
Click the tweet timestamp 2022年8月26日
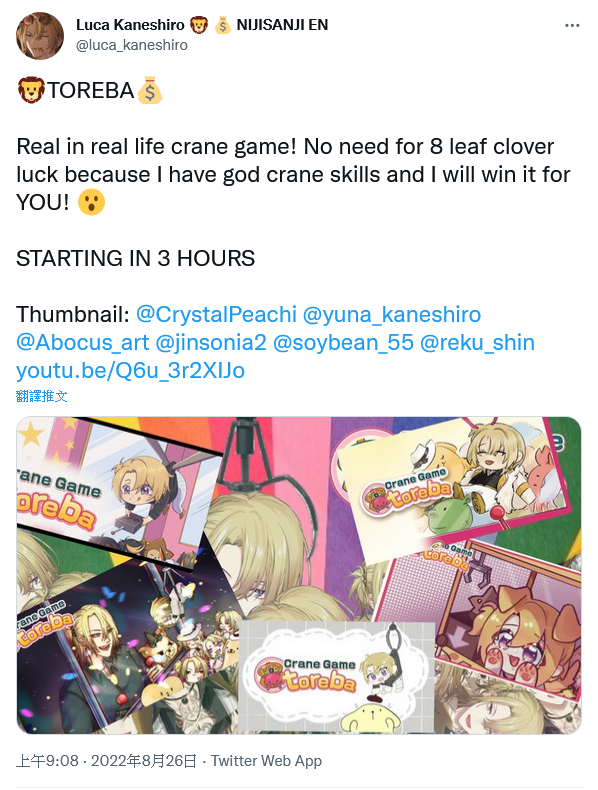tap(144, 761)
